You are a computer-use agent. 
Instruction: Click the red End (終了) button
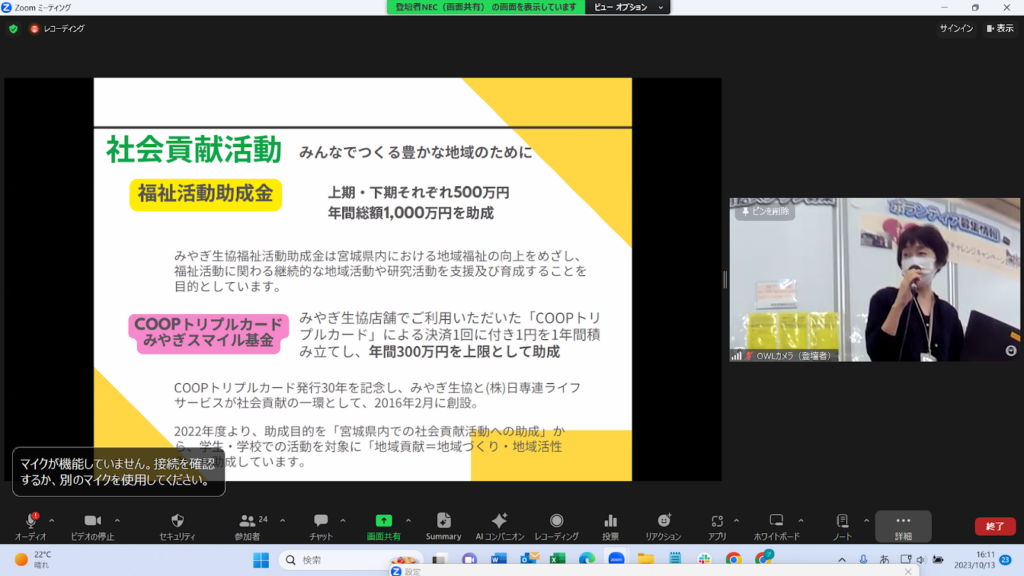(x=995, y=526)
